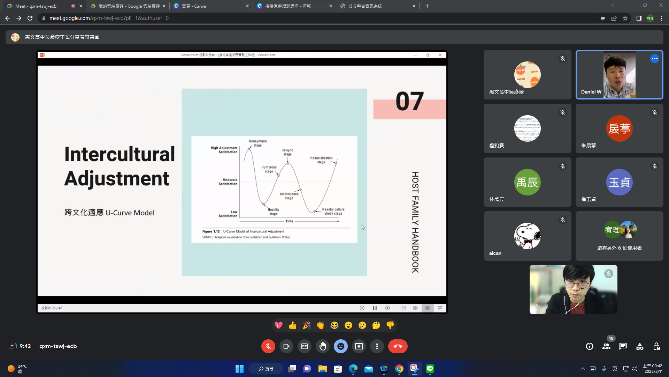Open Chrome from the taskbar
This screenshot has height=377, width=669.
pyautogui.click(x=399, y=369)
